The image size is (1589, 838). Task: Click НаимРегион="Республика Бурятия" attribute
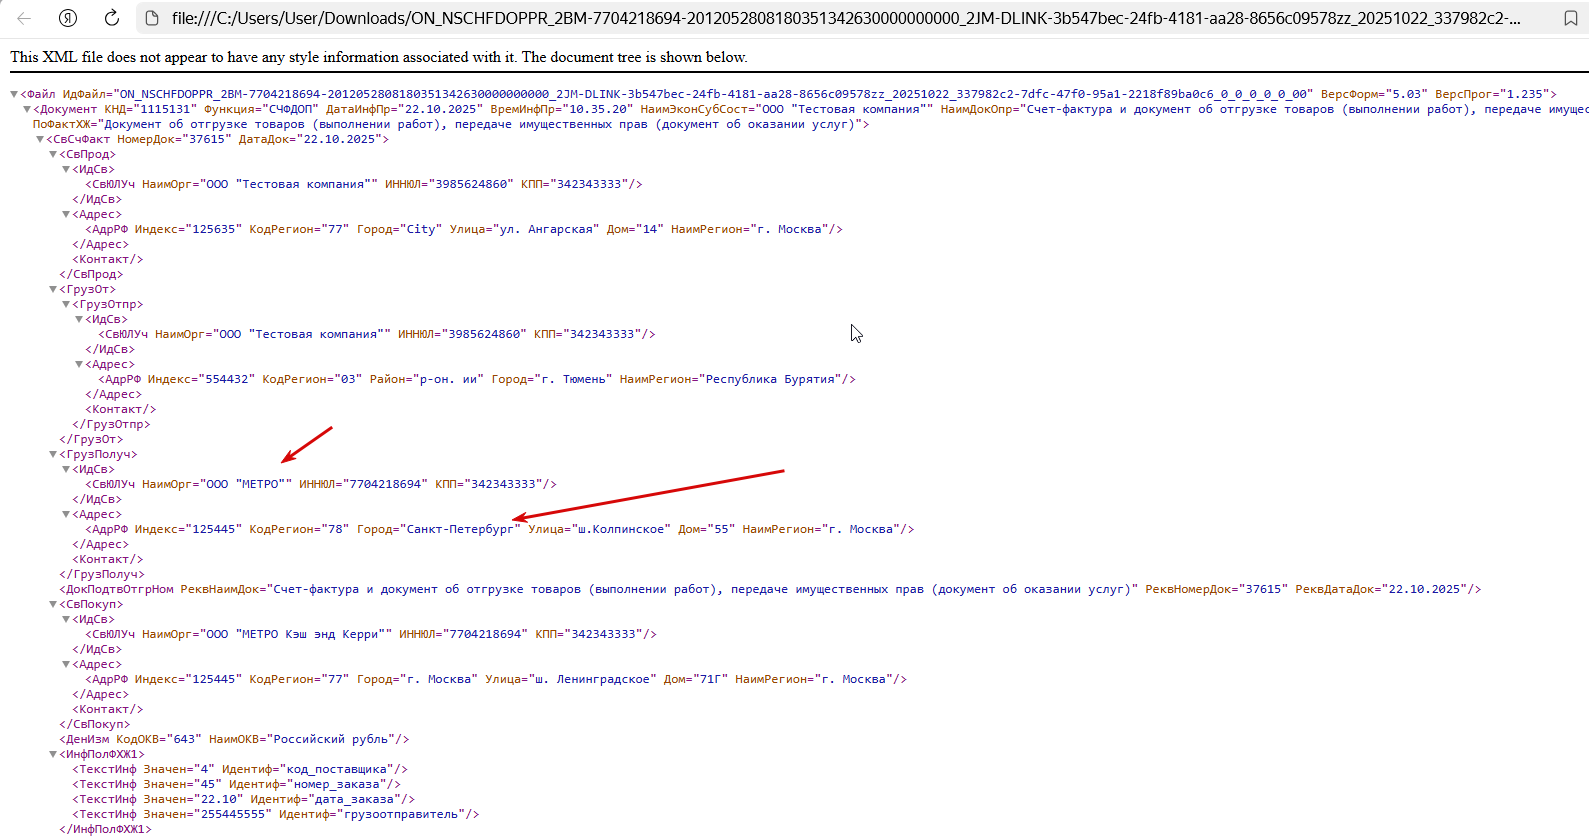coord(734,379)
